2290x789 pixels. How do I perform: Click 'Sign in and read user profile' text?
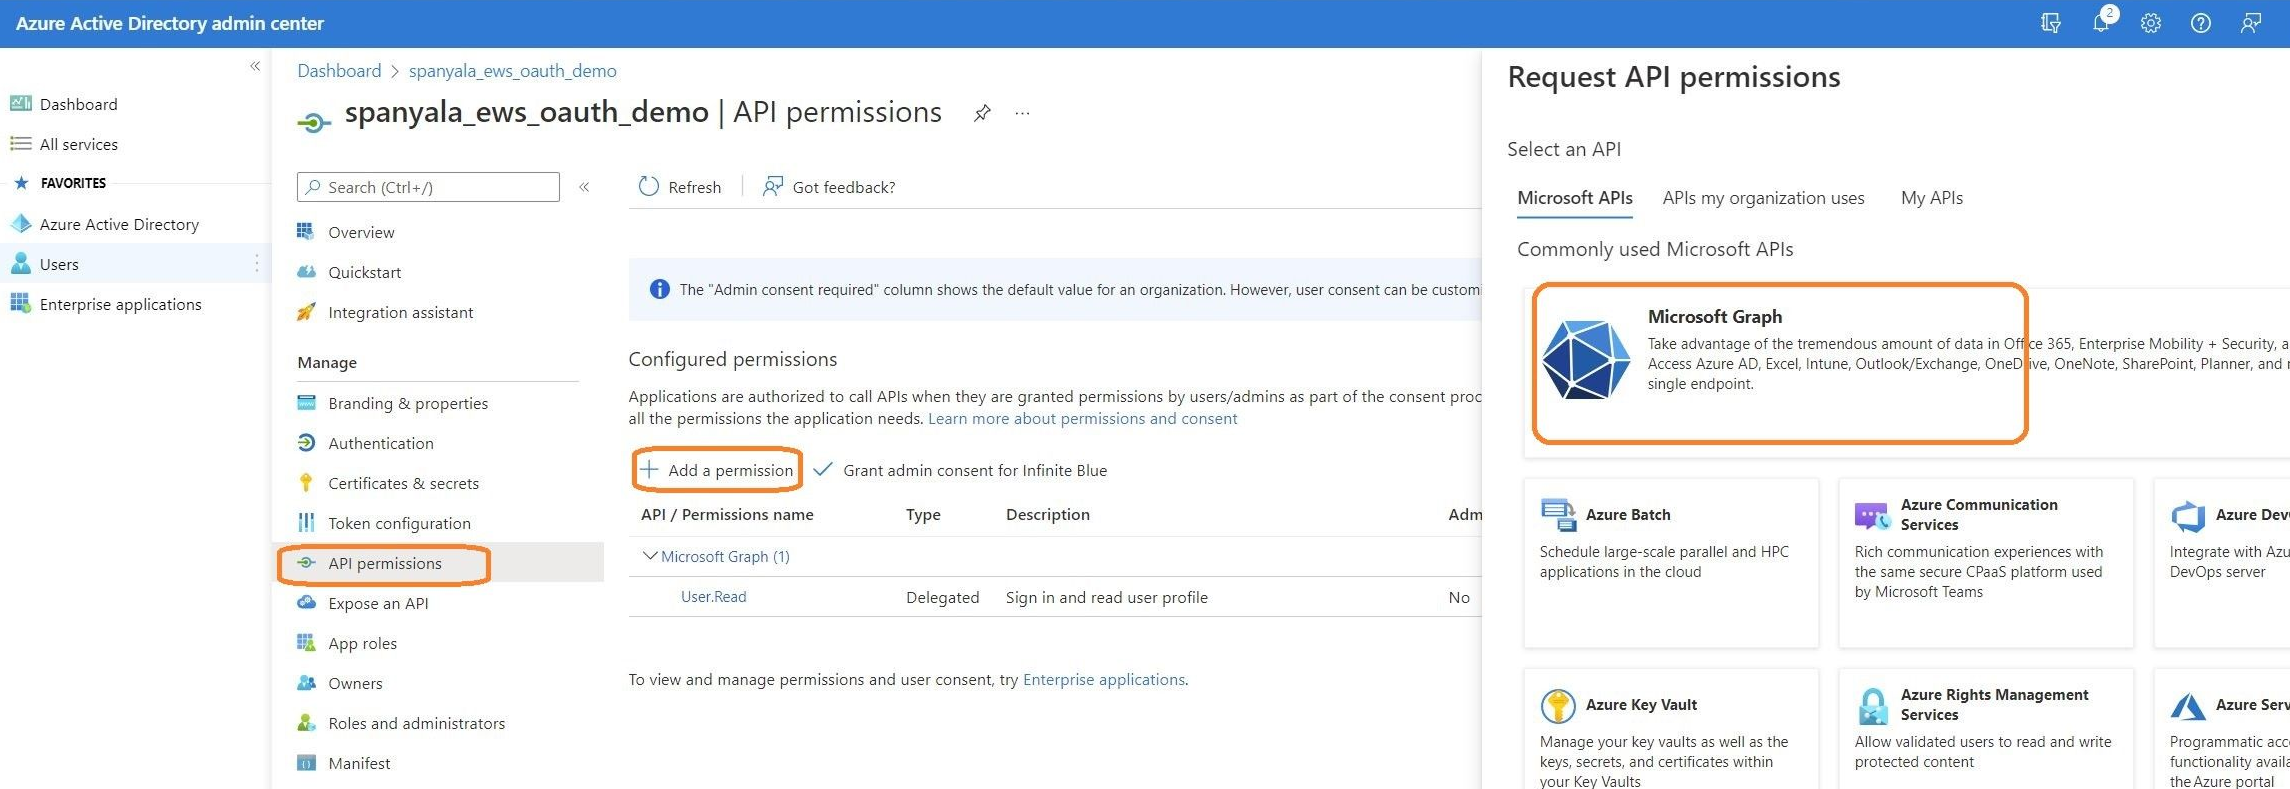coord(1106,598)
